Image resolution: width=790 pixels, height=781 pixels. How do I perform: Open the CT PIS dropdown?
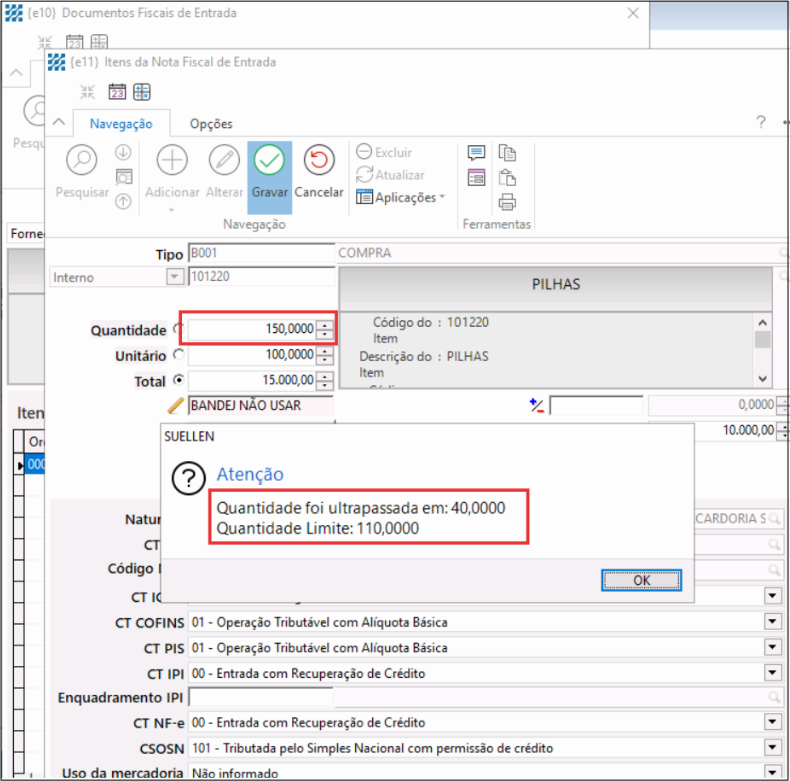click(772, 646)
